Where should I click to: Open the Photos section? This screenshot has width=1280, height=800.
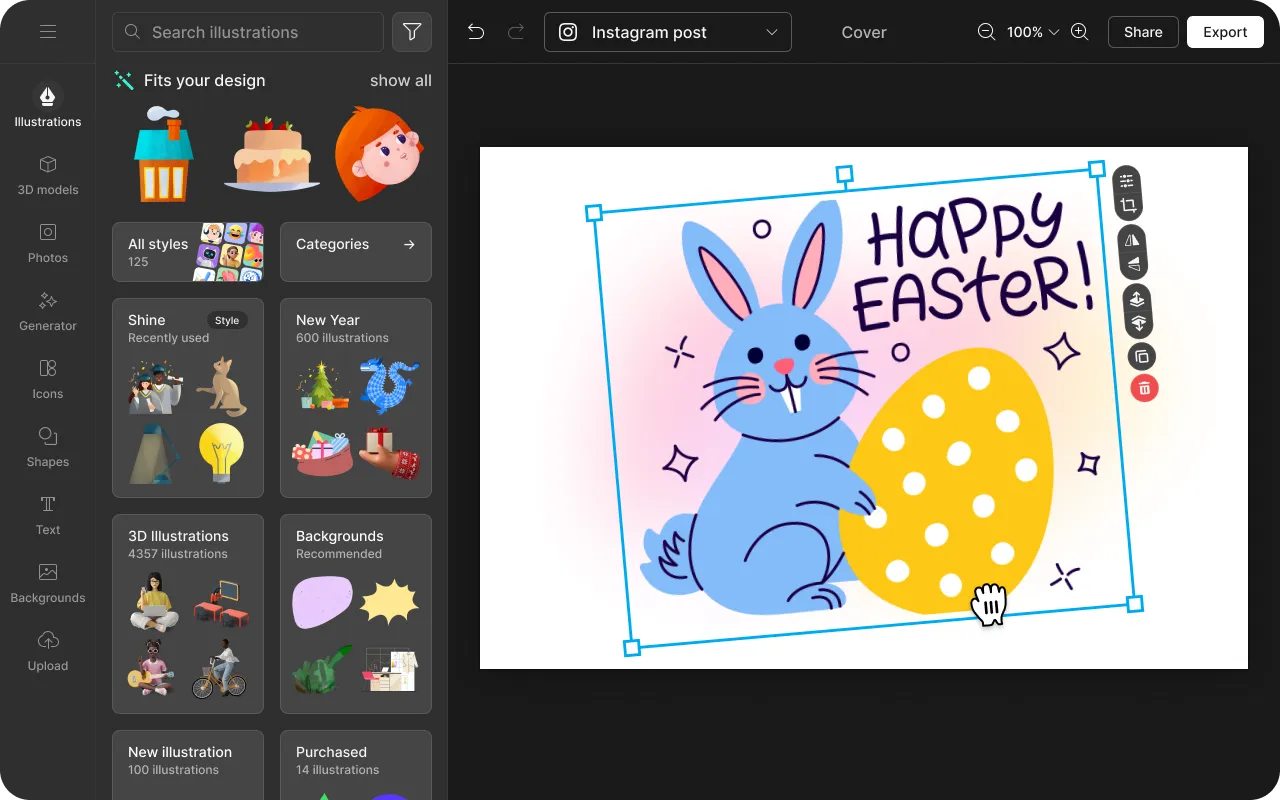tap(47, 242)
